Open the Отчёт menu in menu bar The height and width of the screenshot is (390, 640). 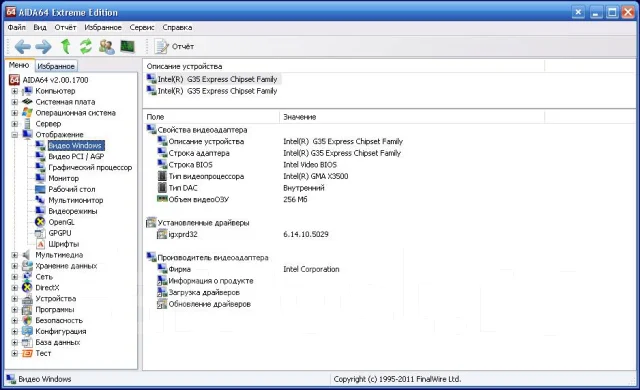pos(65,27)
